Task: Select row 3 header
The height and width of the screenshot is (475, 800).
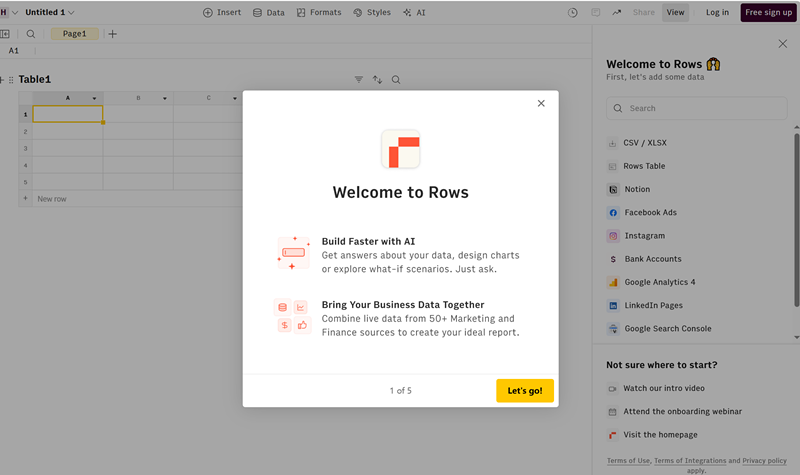Action: [x=26, y=148]
